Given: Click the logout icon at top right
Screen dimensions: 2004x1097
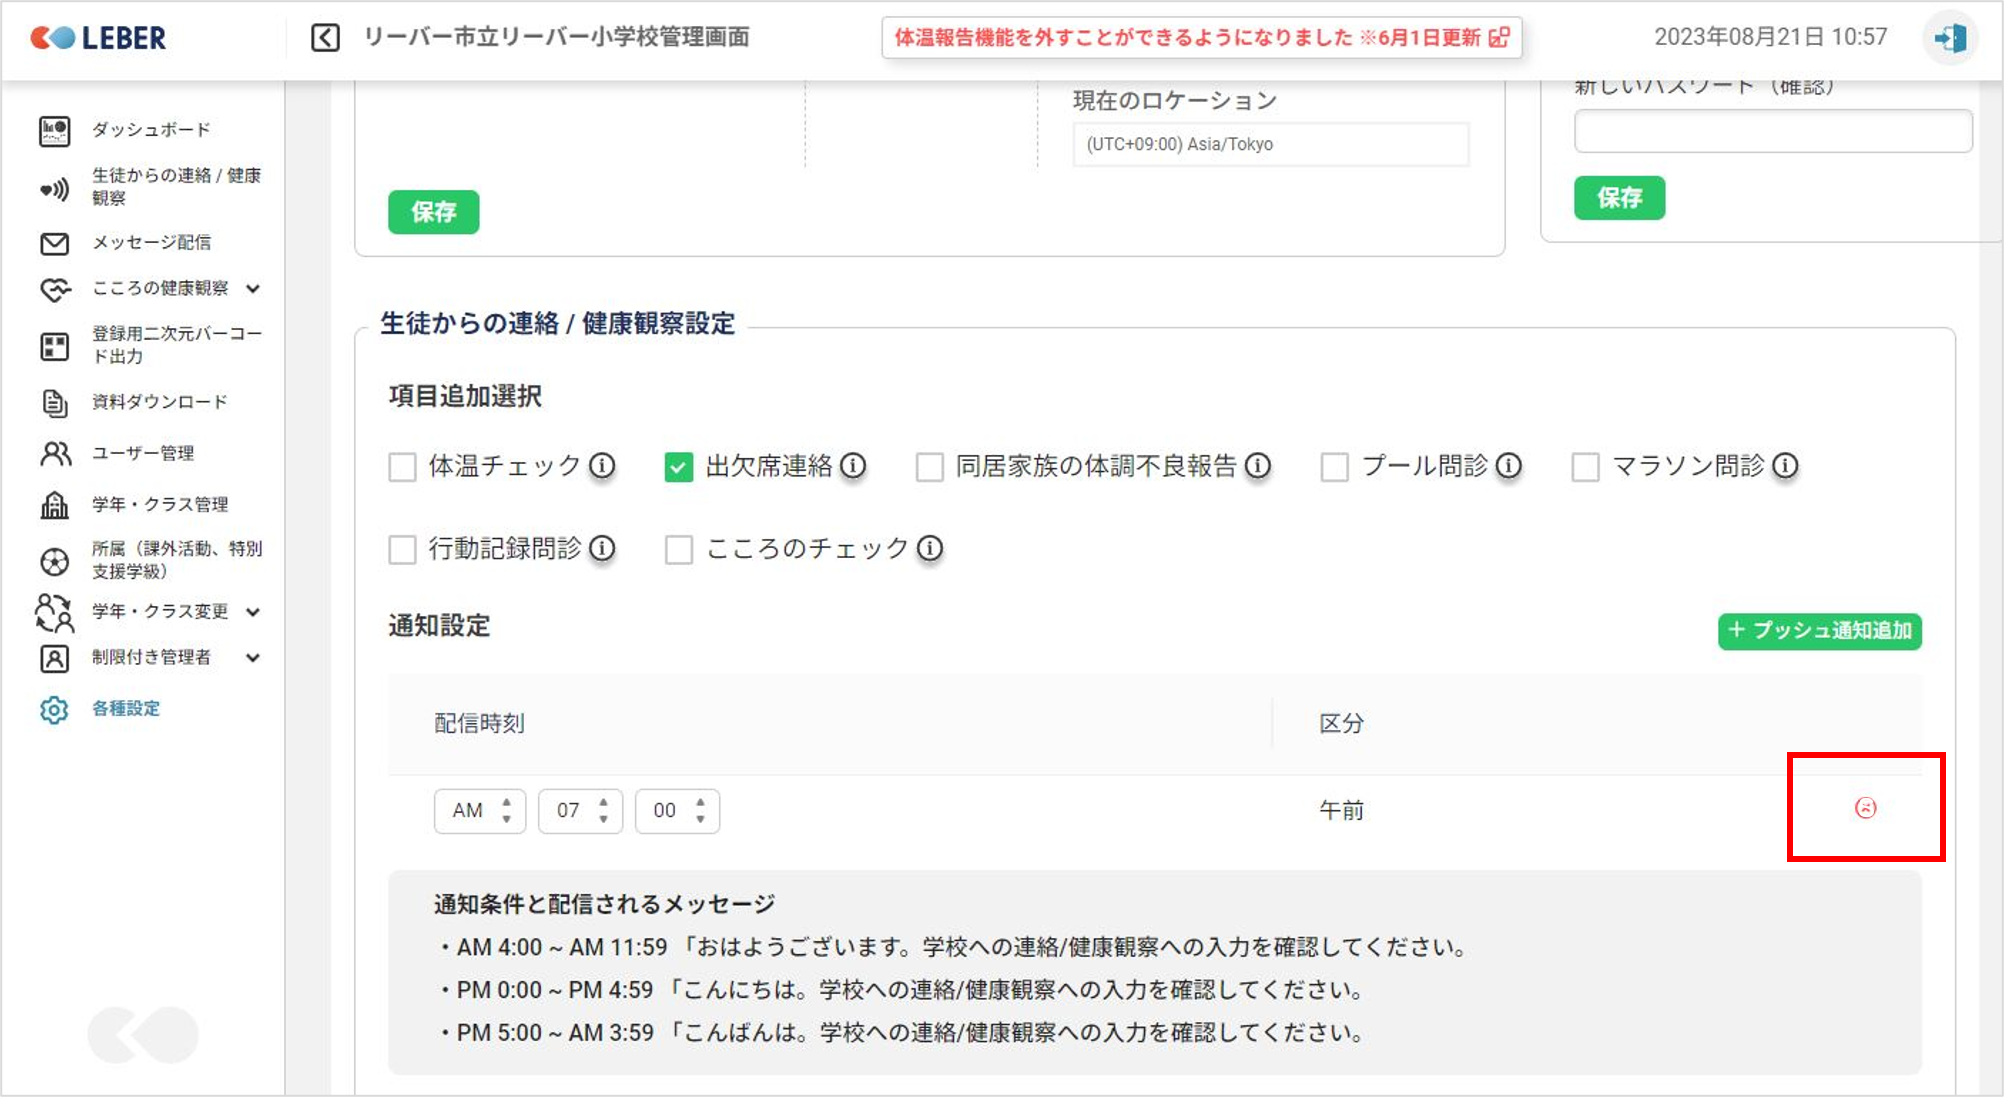Looking at the screenshot, I should coord(1950,39).
